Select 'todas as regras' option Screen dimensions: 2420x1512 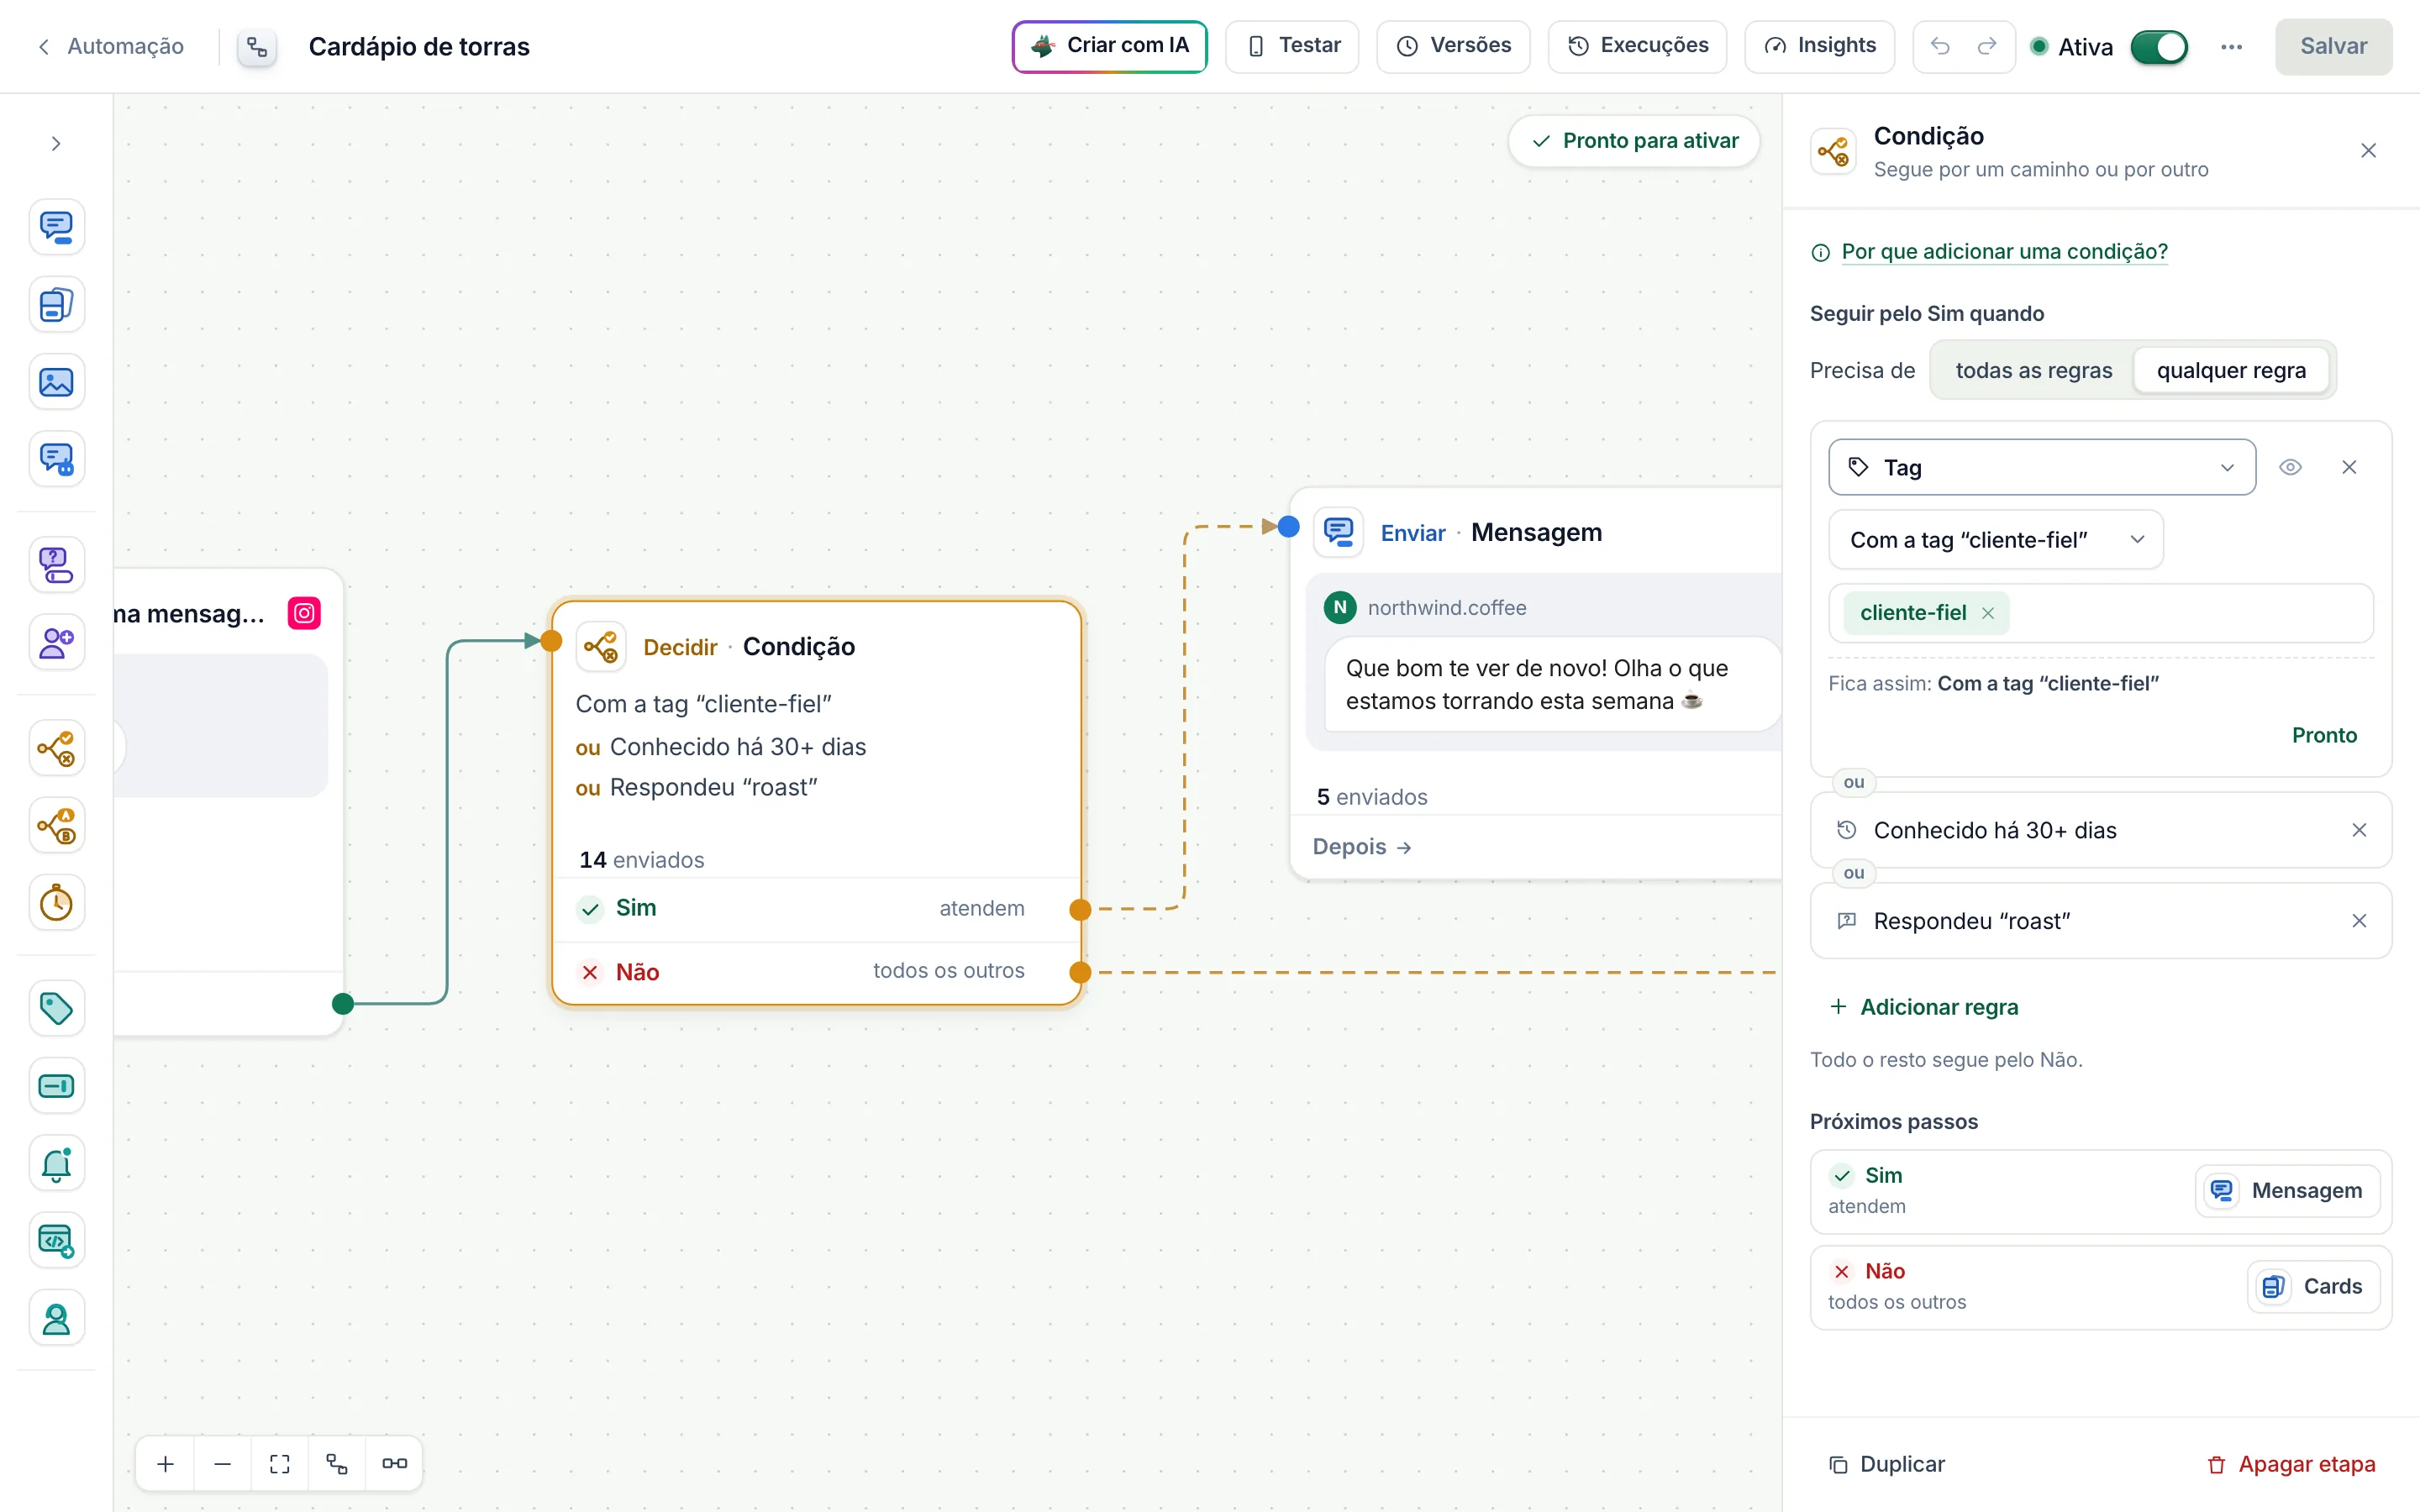click(2033, 370)
